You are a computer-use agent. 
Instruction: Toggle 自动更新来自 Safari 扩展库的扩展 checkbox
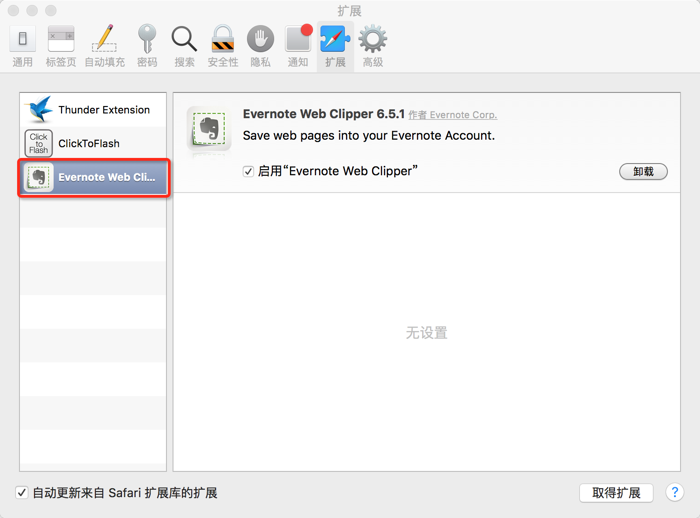(x=21, y=493)
